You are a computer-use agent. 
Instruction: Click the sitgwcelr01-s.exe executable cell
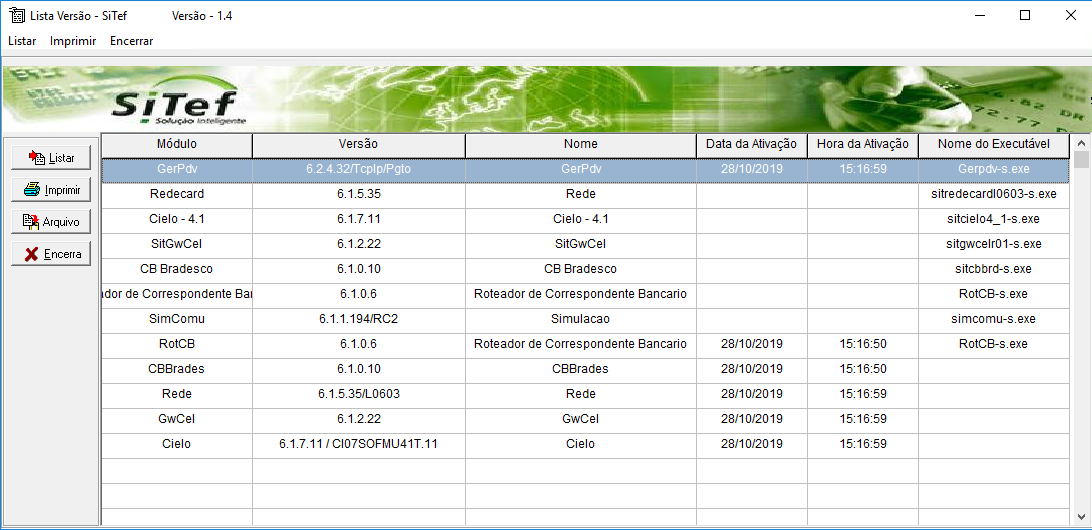(993, 244)
